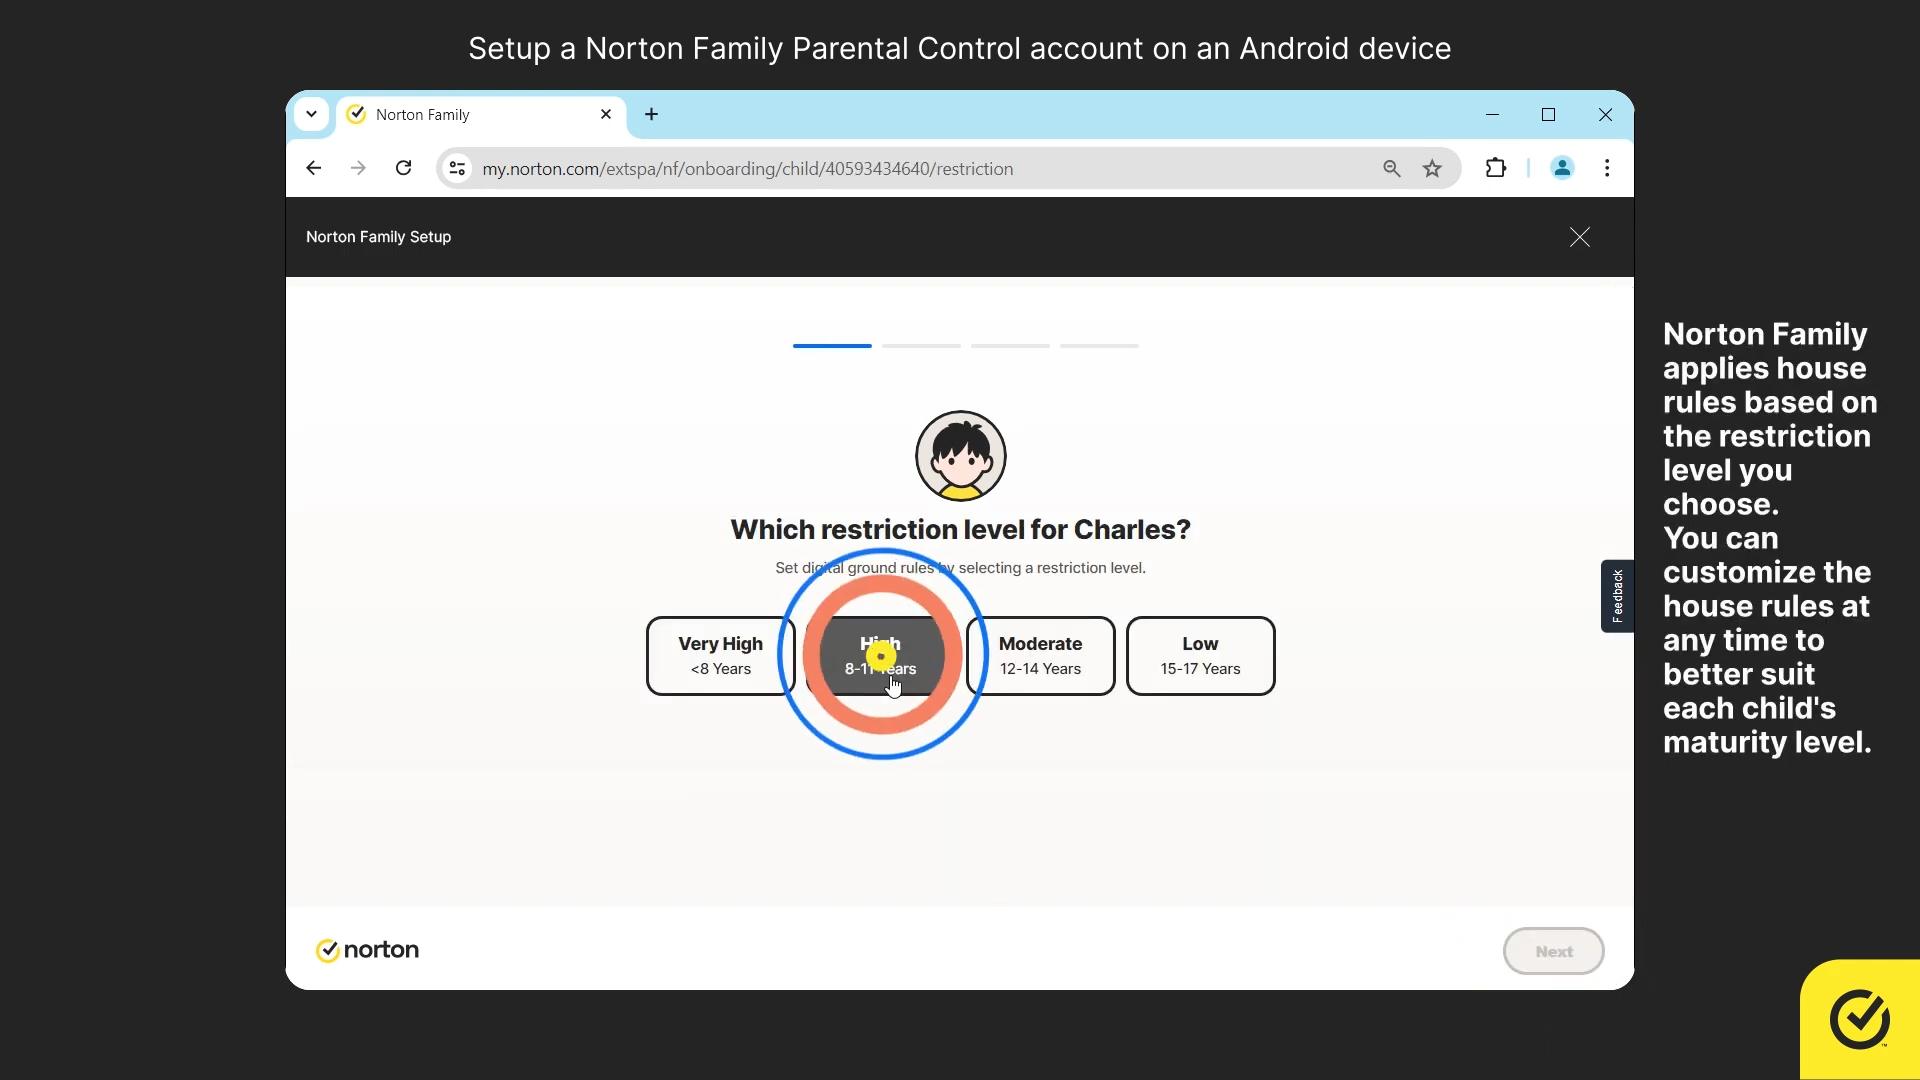Image resolution: width=1920 pixels, height=1080 pixels.
Task: Open the browser extensions puzzle icon
Action: [1495, 168]
